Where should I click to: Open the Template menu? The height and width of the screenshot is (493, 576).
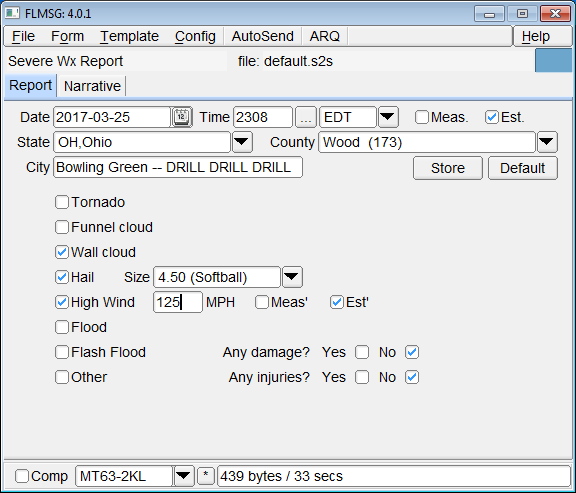[129, 36]
